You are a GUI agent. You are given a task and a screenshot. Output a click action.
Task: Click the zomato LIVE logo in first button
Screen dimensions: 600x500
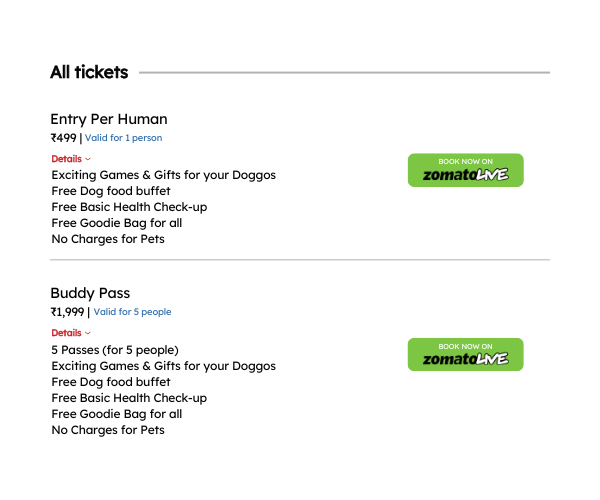coord(465,175)
